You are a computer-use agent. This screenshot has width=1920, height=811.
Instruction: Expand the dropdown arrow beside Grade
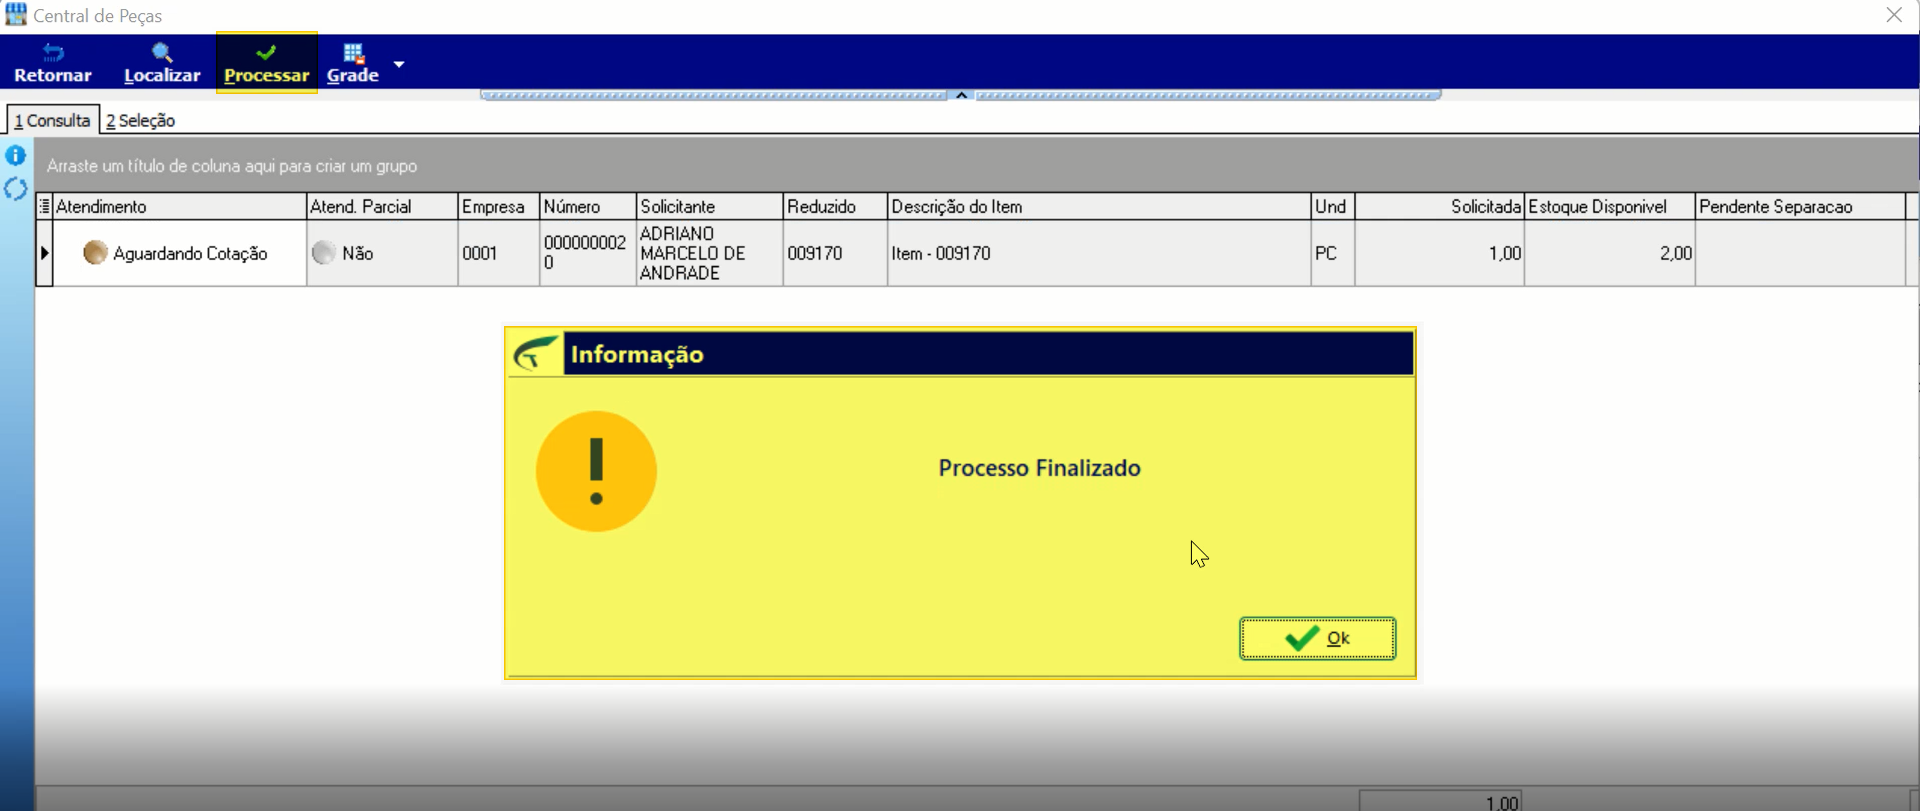pos(399,64)
